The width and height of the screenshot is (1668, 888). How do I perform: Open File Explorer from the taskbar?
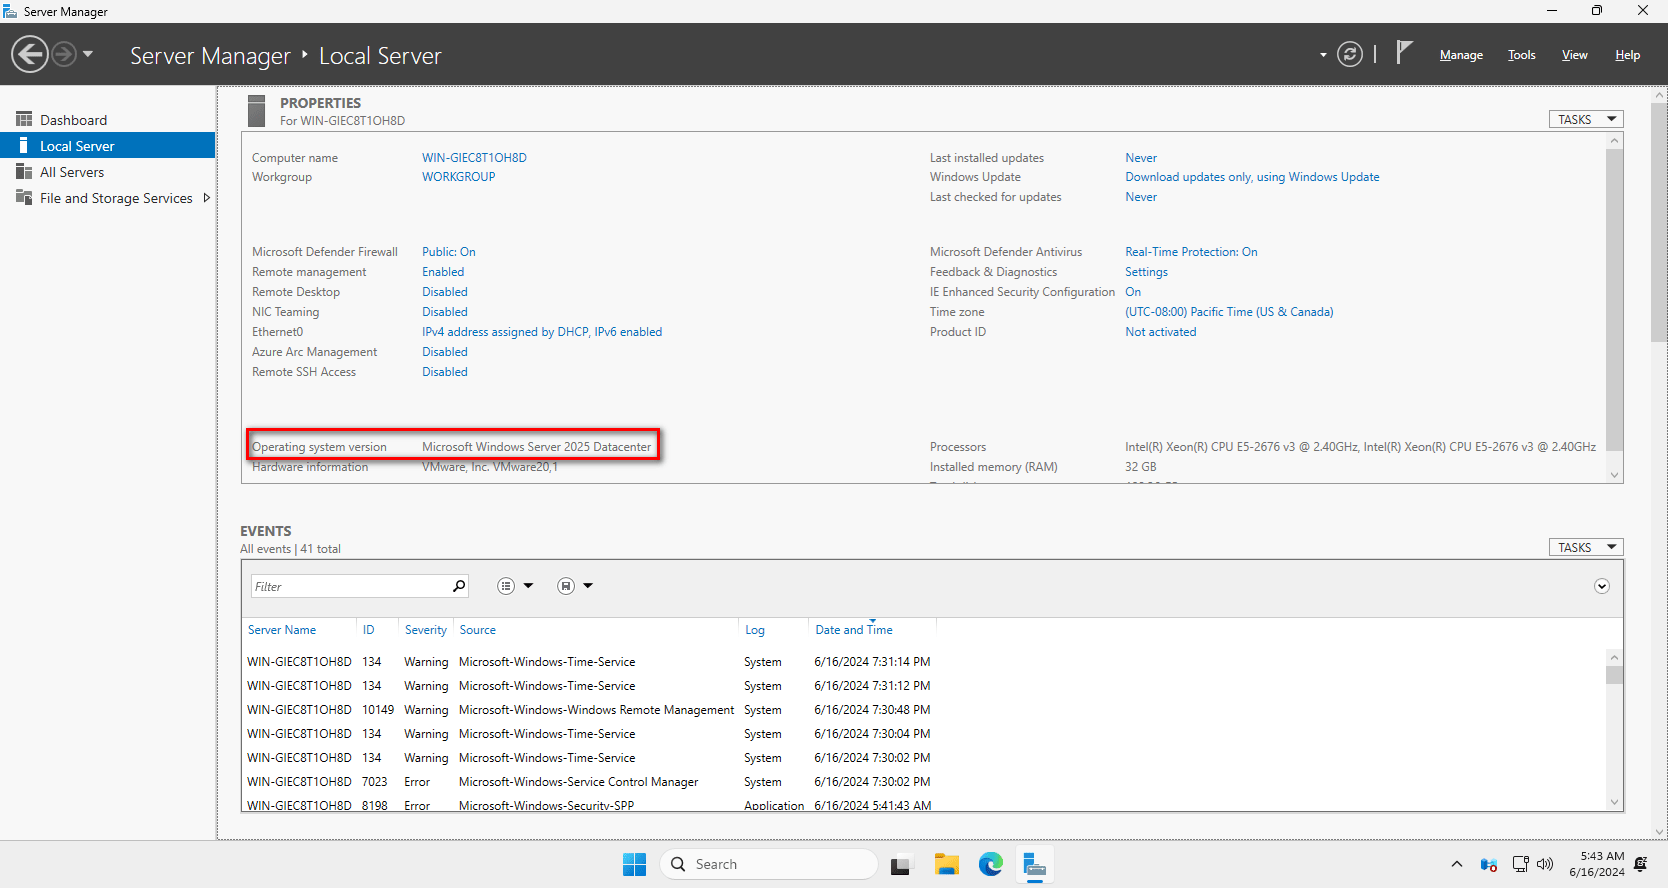pyautogui.click(x=946, y=864)
